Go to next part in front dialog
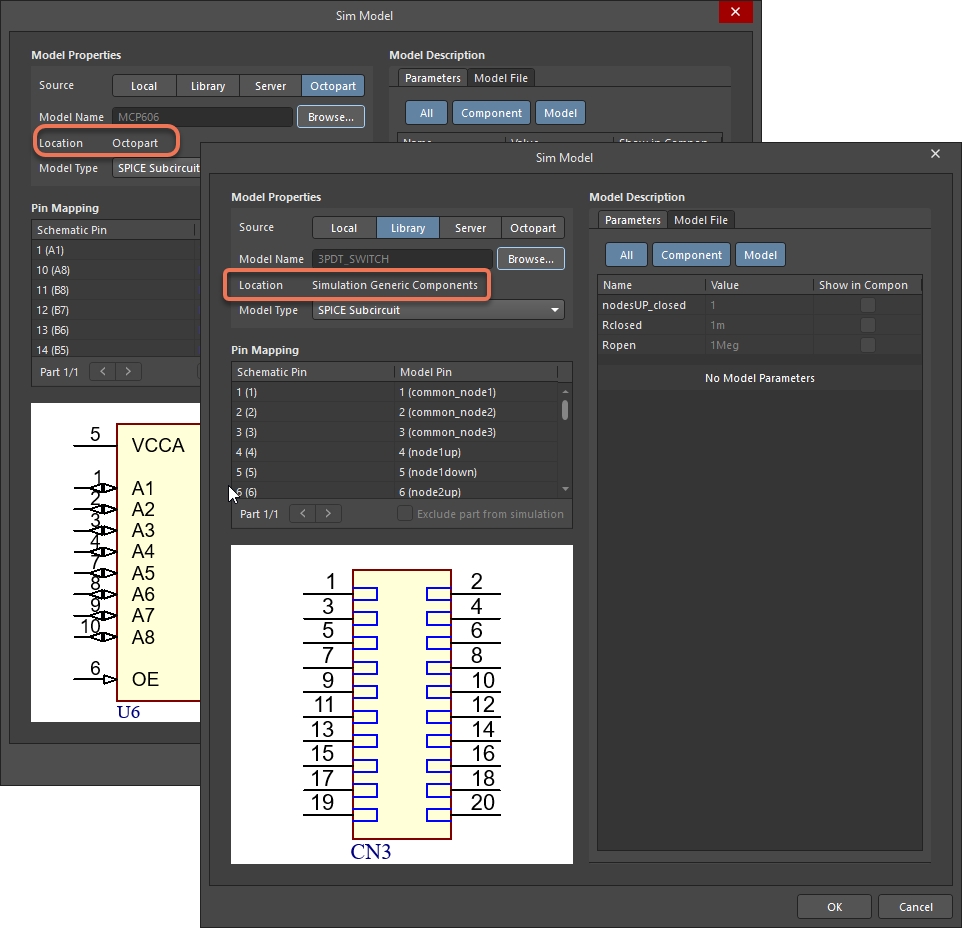962x928 pixels. pyautogui.click(x=328, y=514)
